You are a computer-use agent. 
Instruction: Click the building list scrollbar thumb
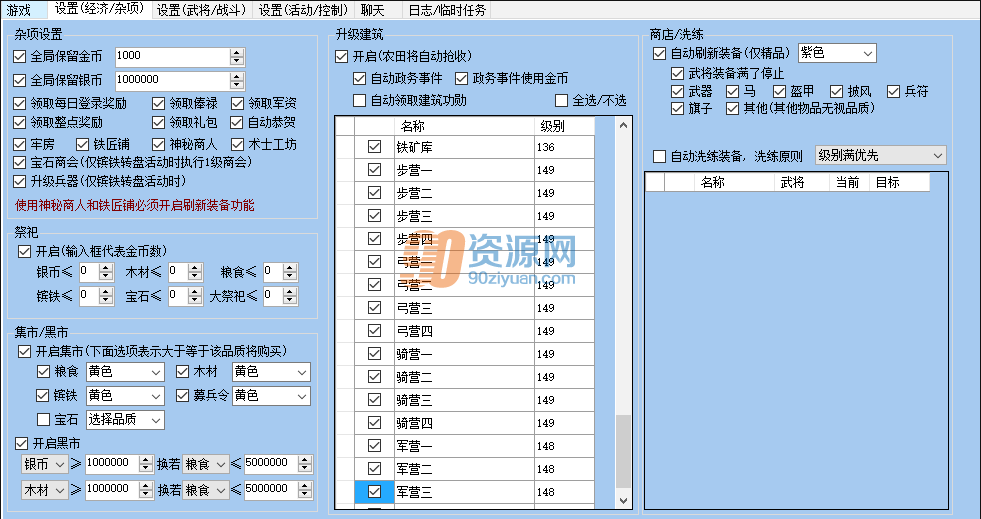pos(623,451)
